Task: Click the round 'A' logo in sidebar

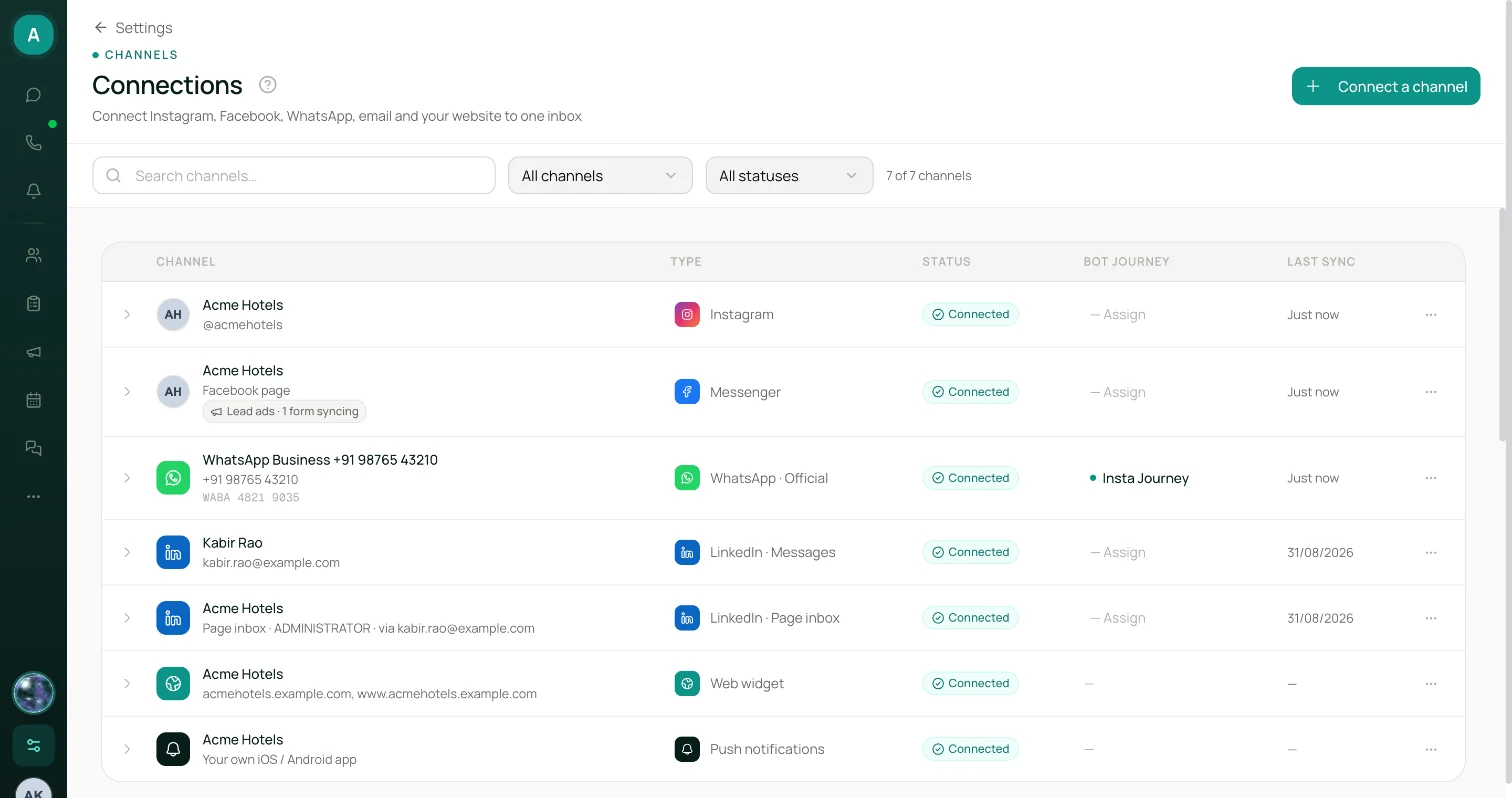Action: (x=33, y=35)
